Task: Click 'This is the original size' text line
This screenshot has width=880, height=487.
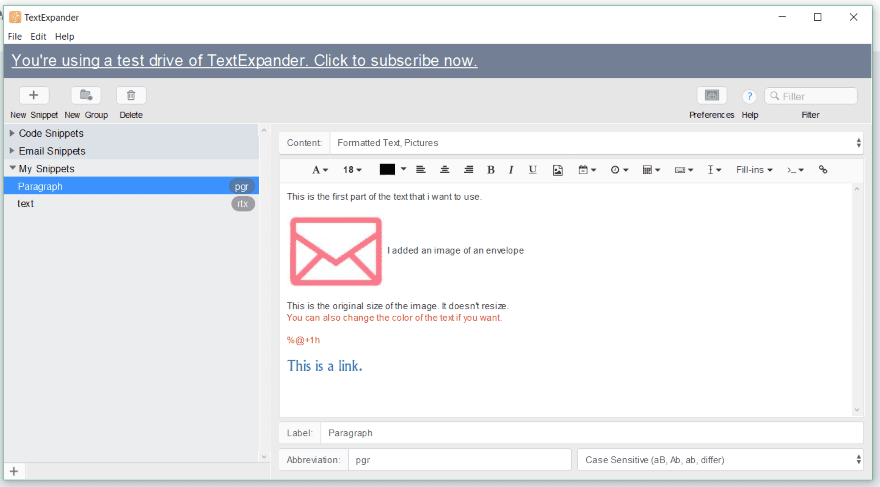Action: pos(397,306)
